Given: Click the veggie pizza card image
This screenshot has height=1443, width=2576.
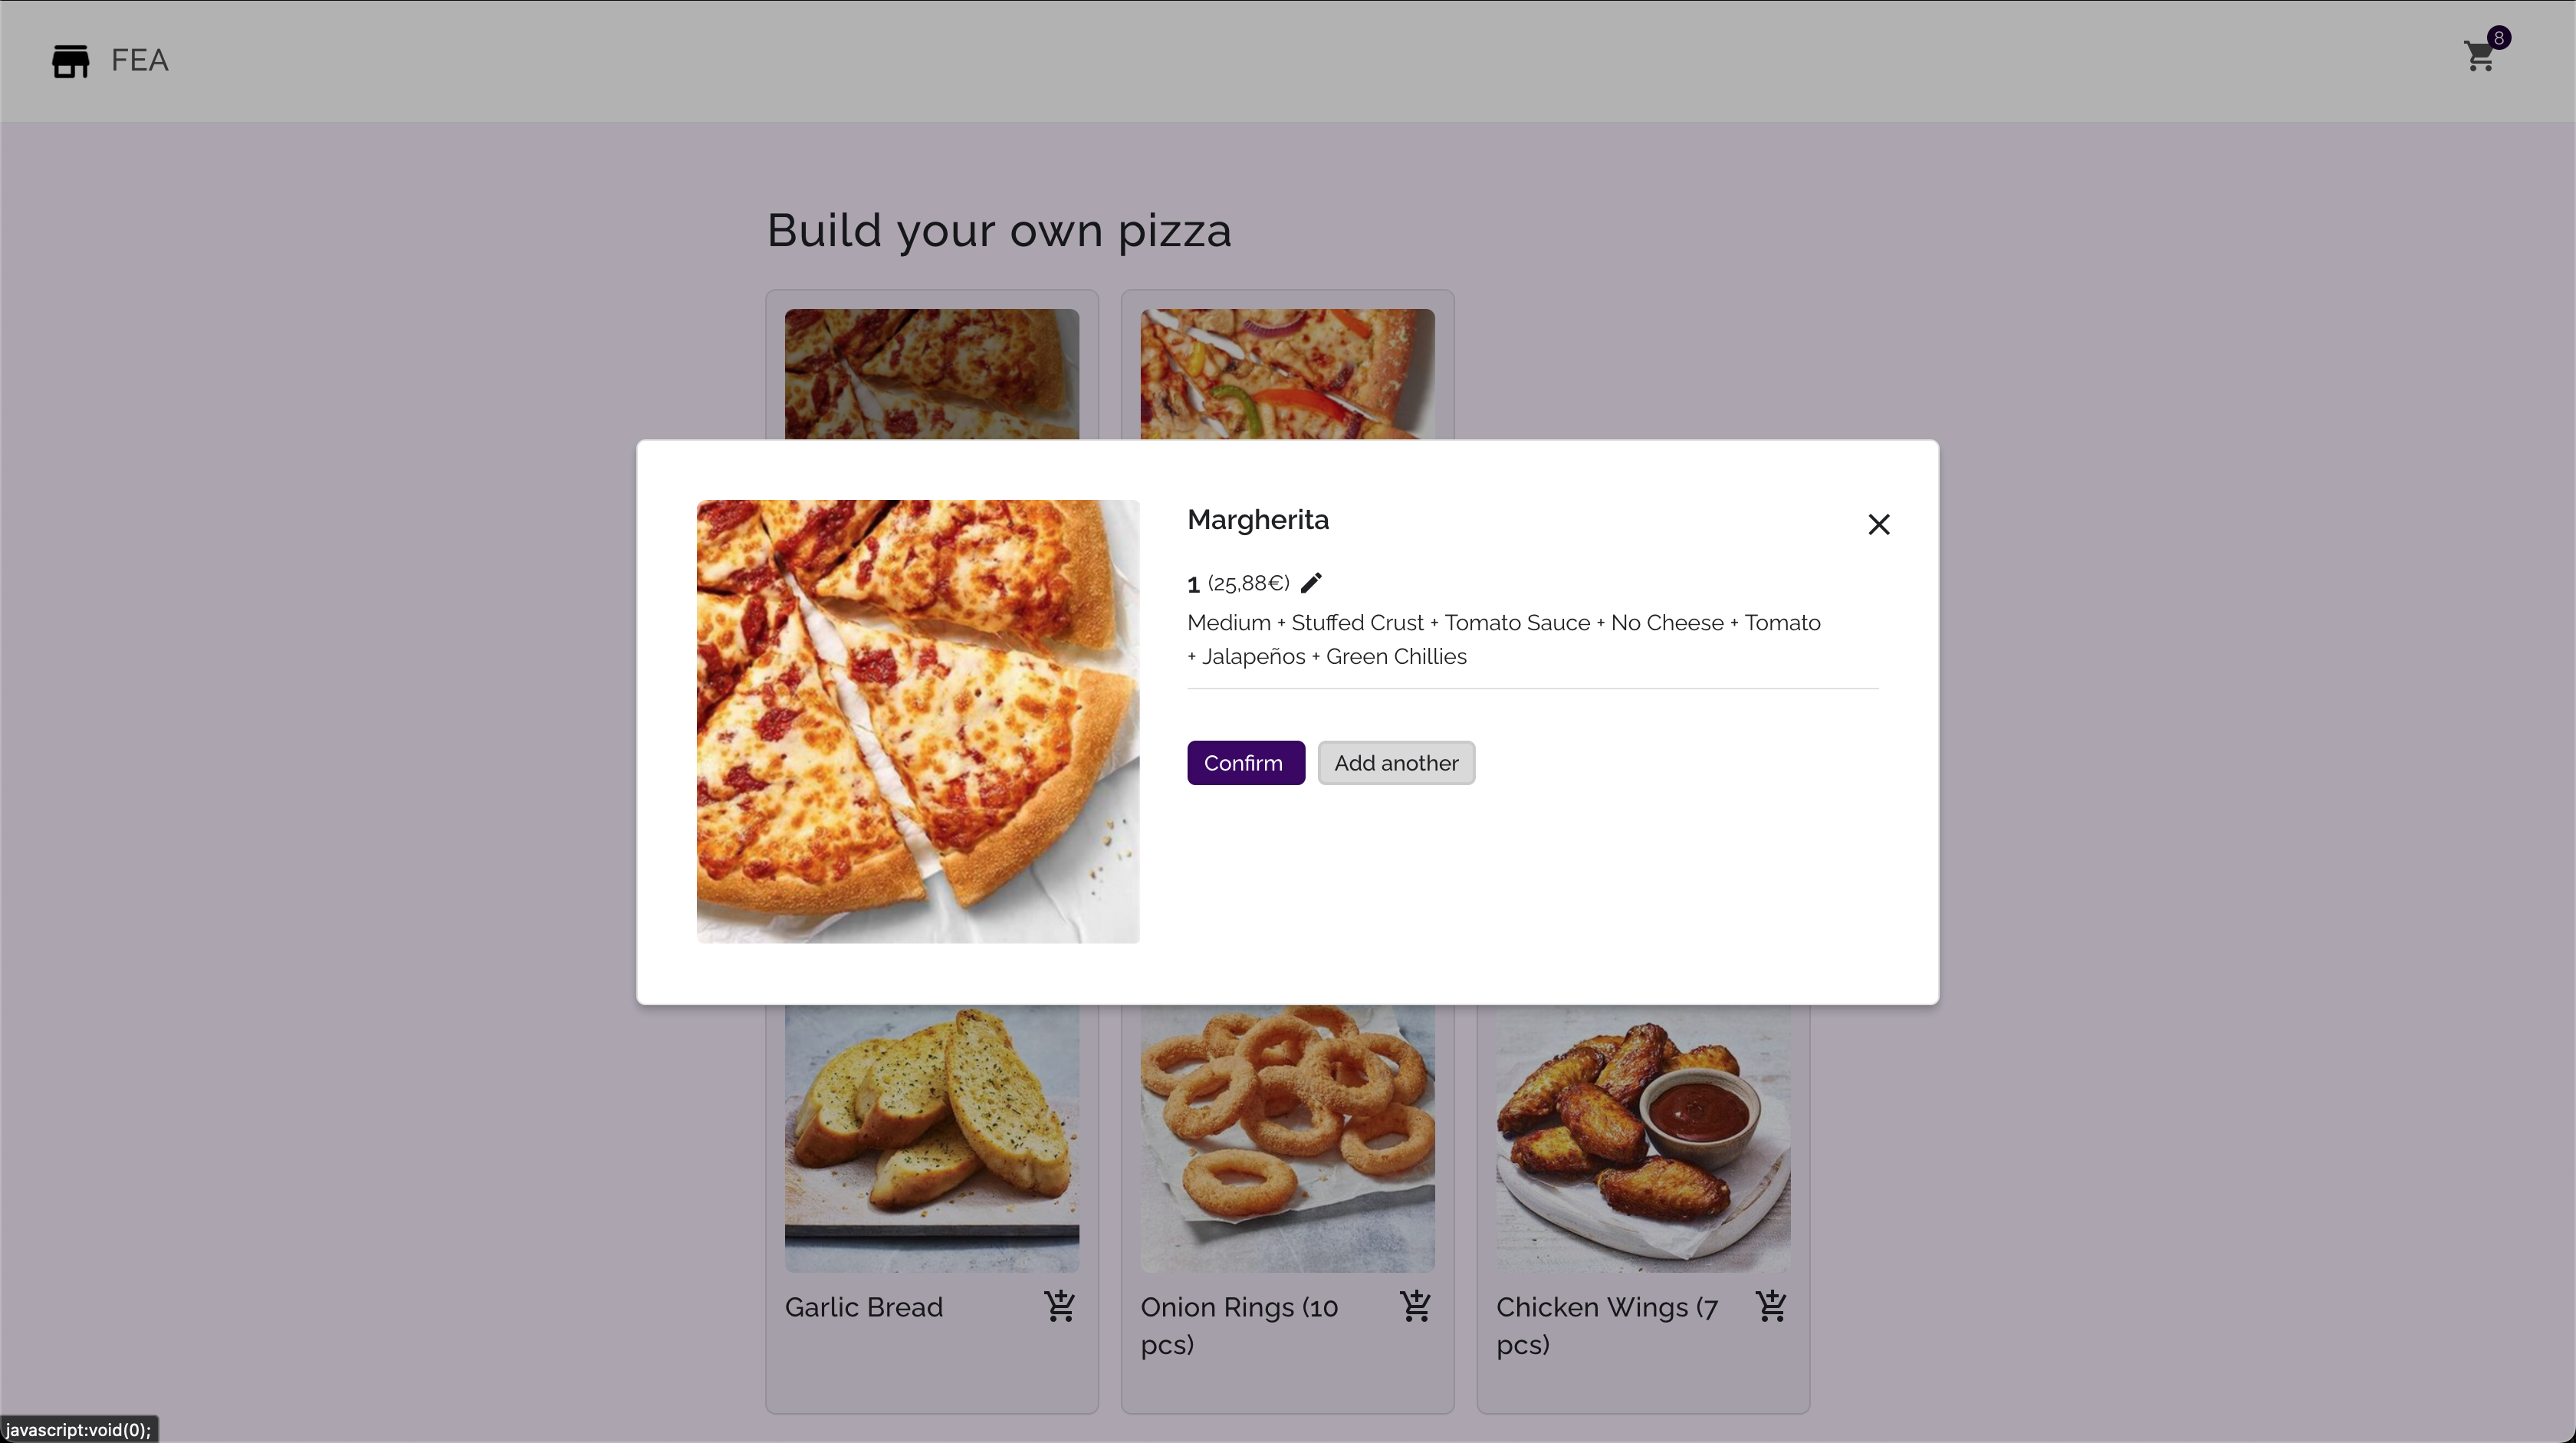Looking at the screenshot, I should 1287,373.
